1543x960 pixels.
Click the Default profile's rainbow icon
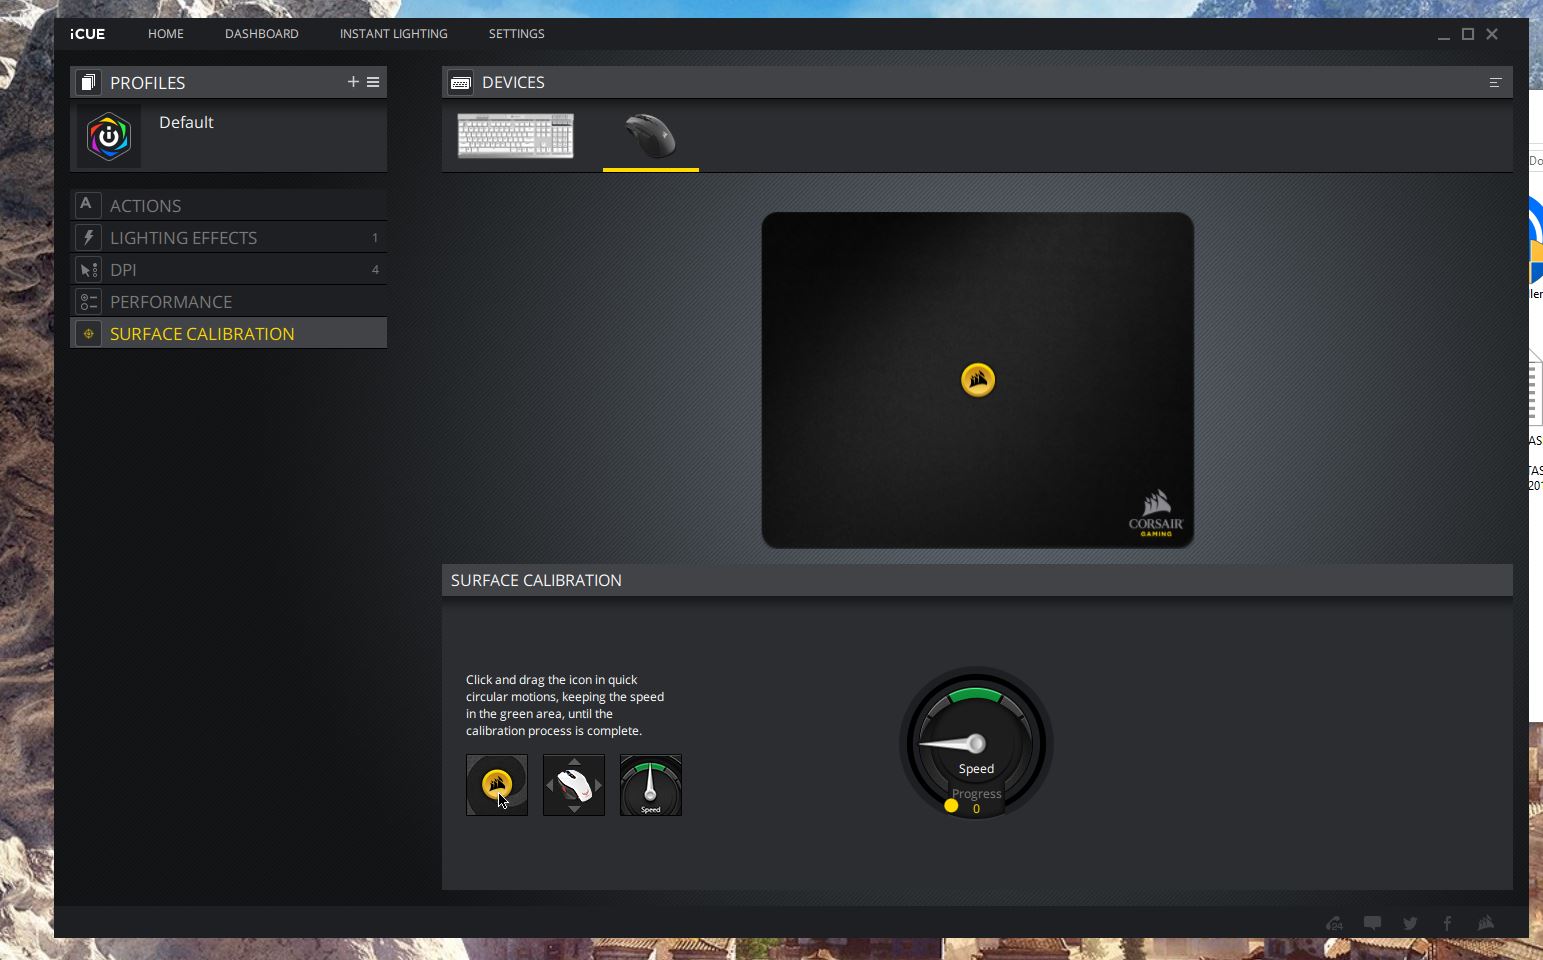tap(109, 137)
